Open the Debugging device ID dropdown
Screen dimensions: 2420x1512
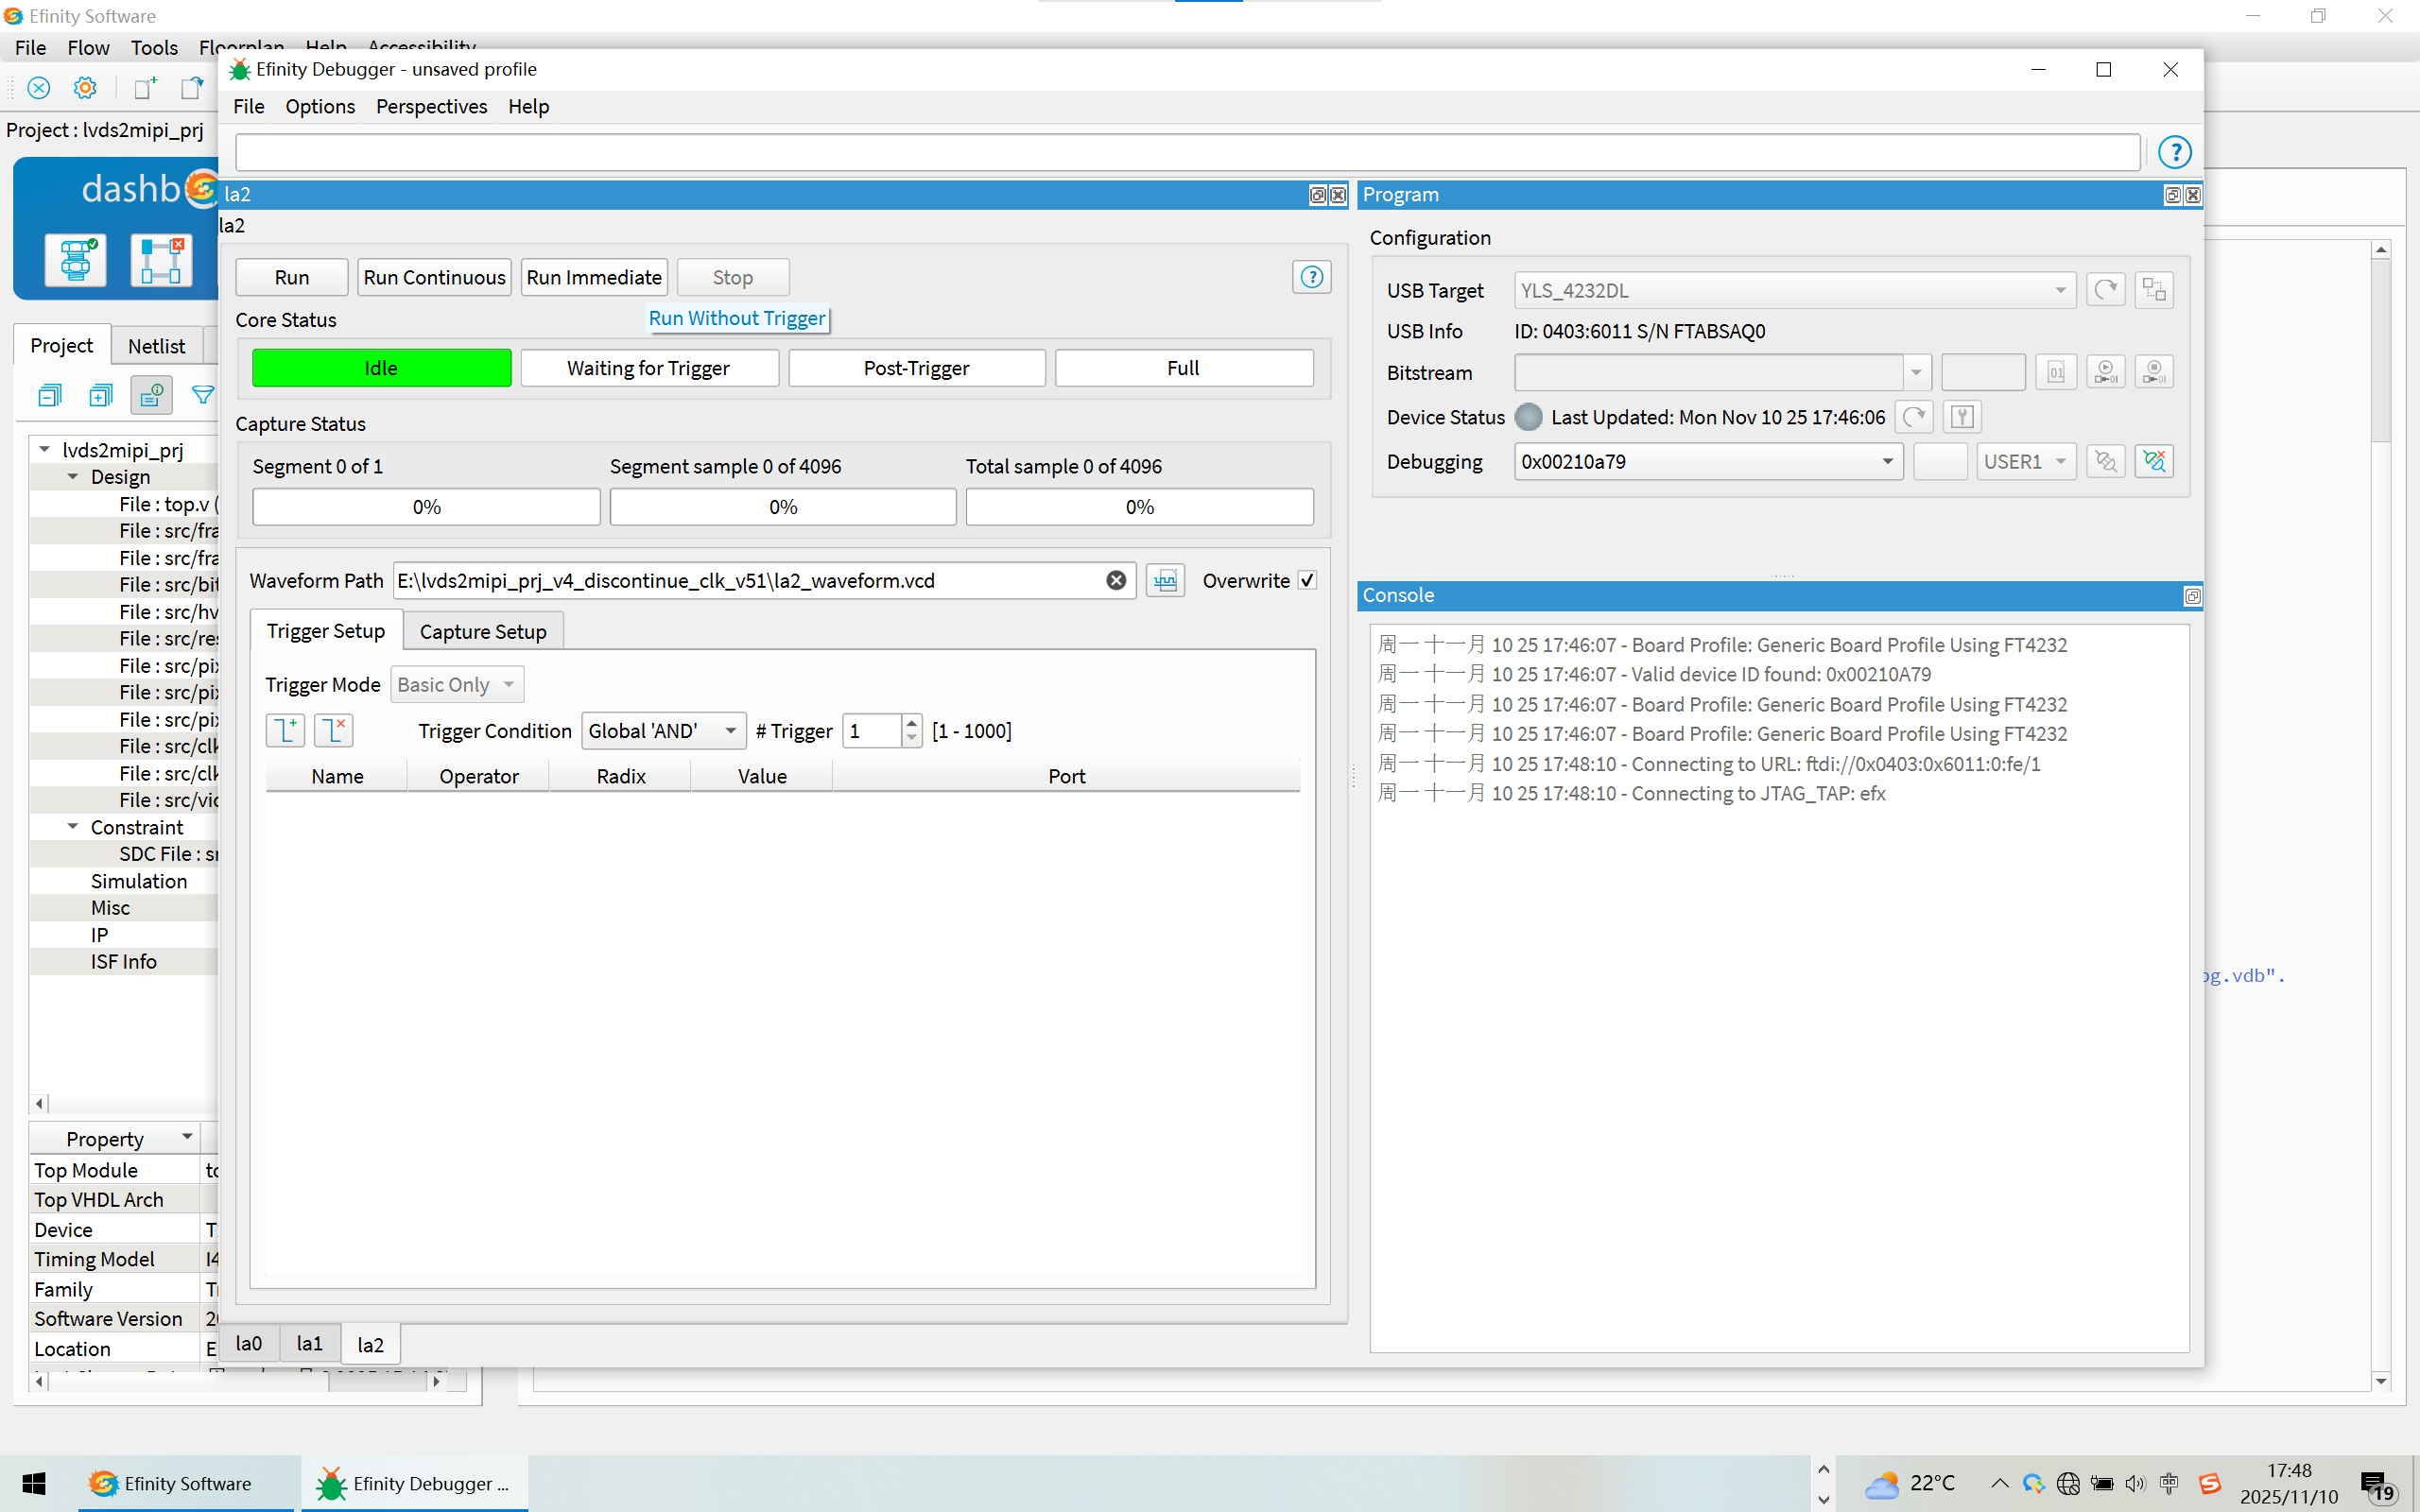[x=1886, y=461]
